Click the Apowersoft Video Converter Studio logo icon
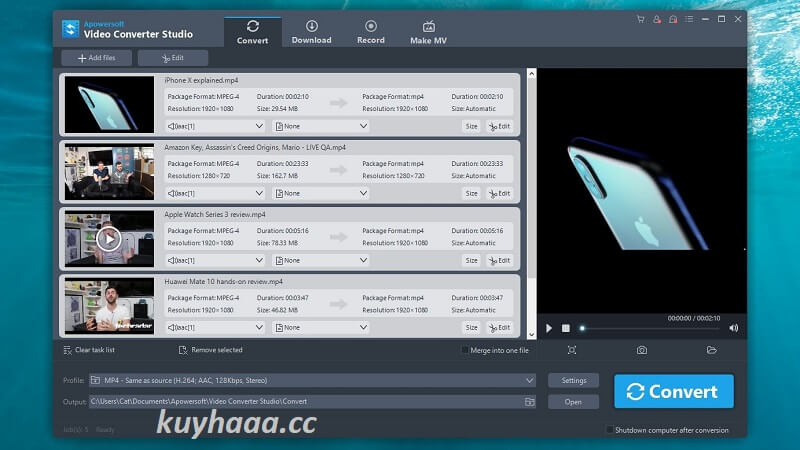The height and width of the screenshot is (450, 800). tap(70, 29)
